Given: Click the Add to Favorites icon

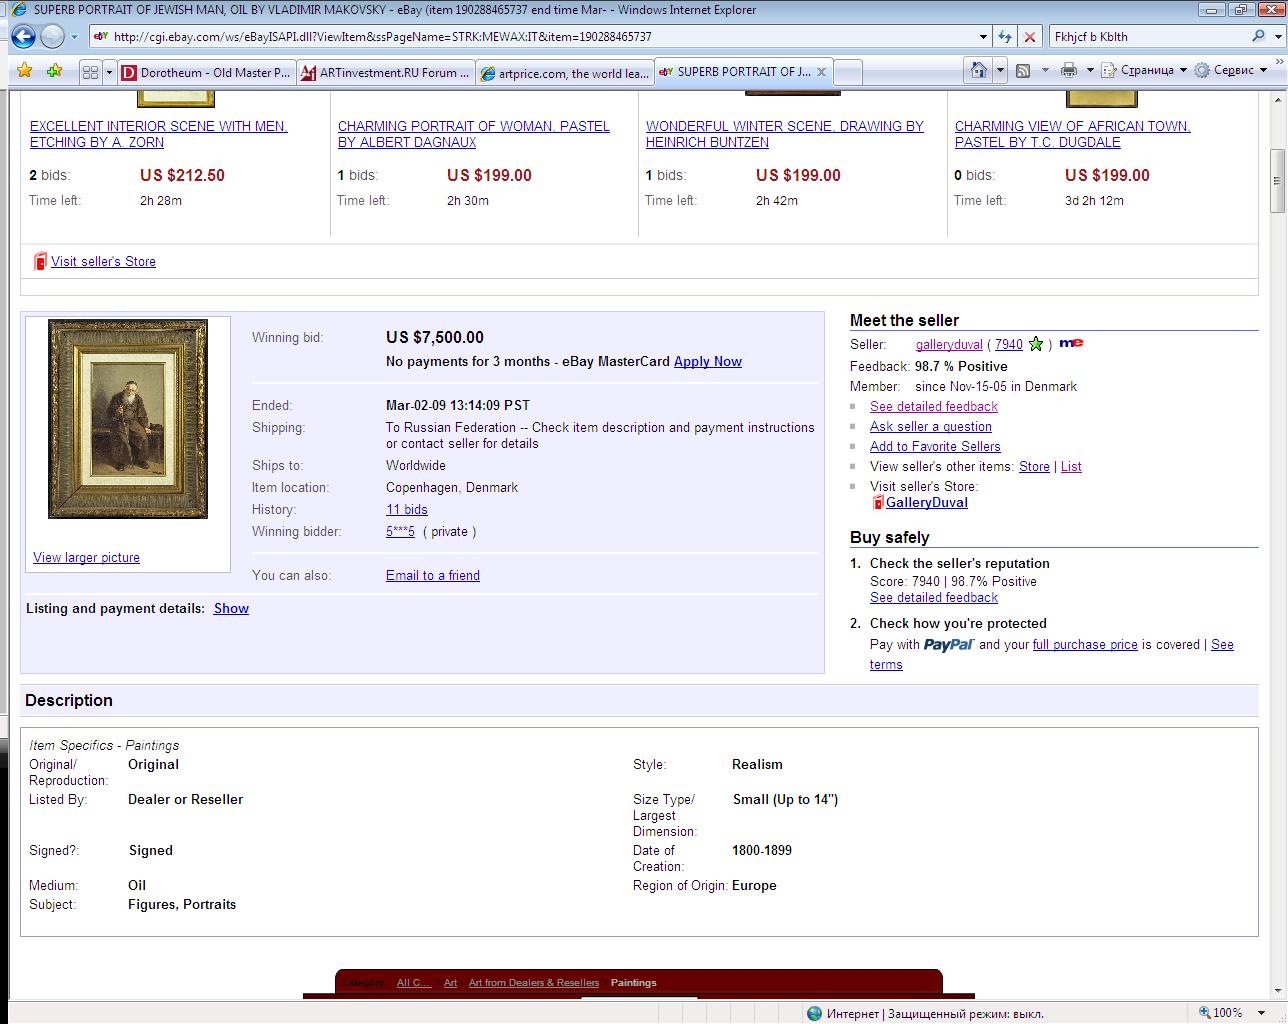Looking at the screenshot, I should click(x=54, y=71).
